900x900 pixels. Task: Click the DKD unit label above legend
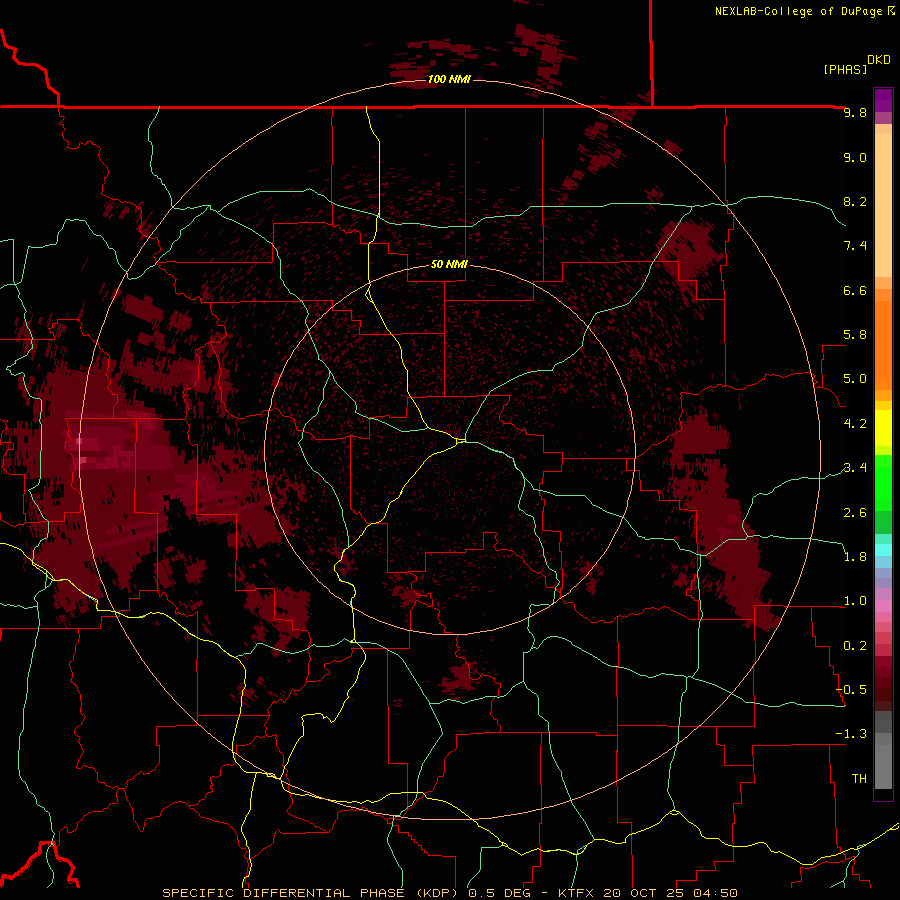(879, 60)
